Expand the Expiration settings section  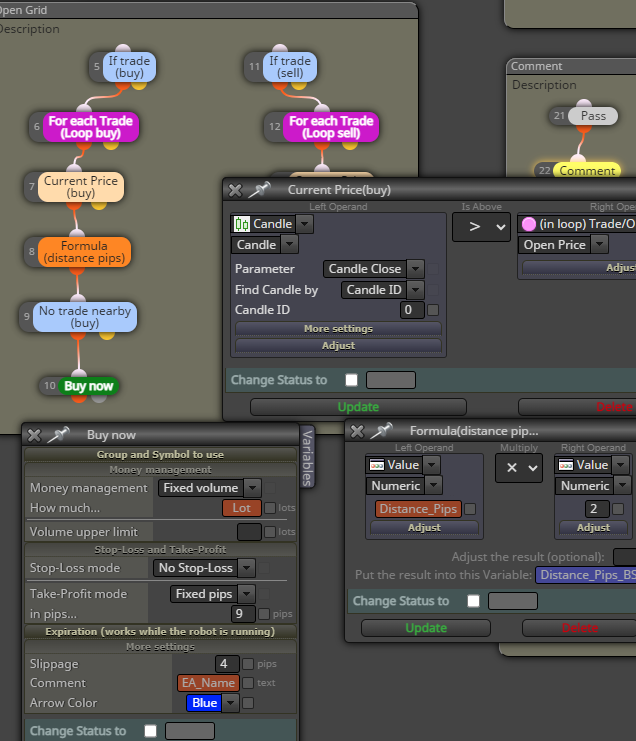click(x=160, y=632)
